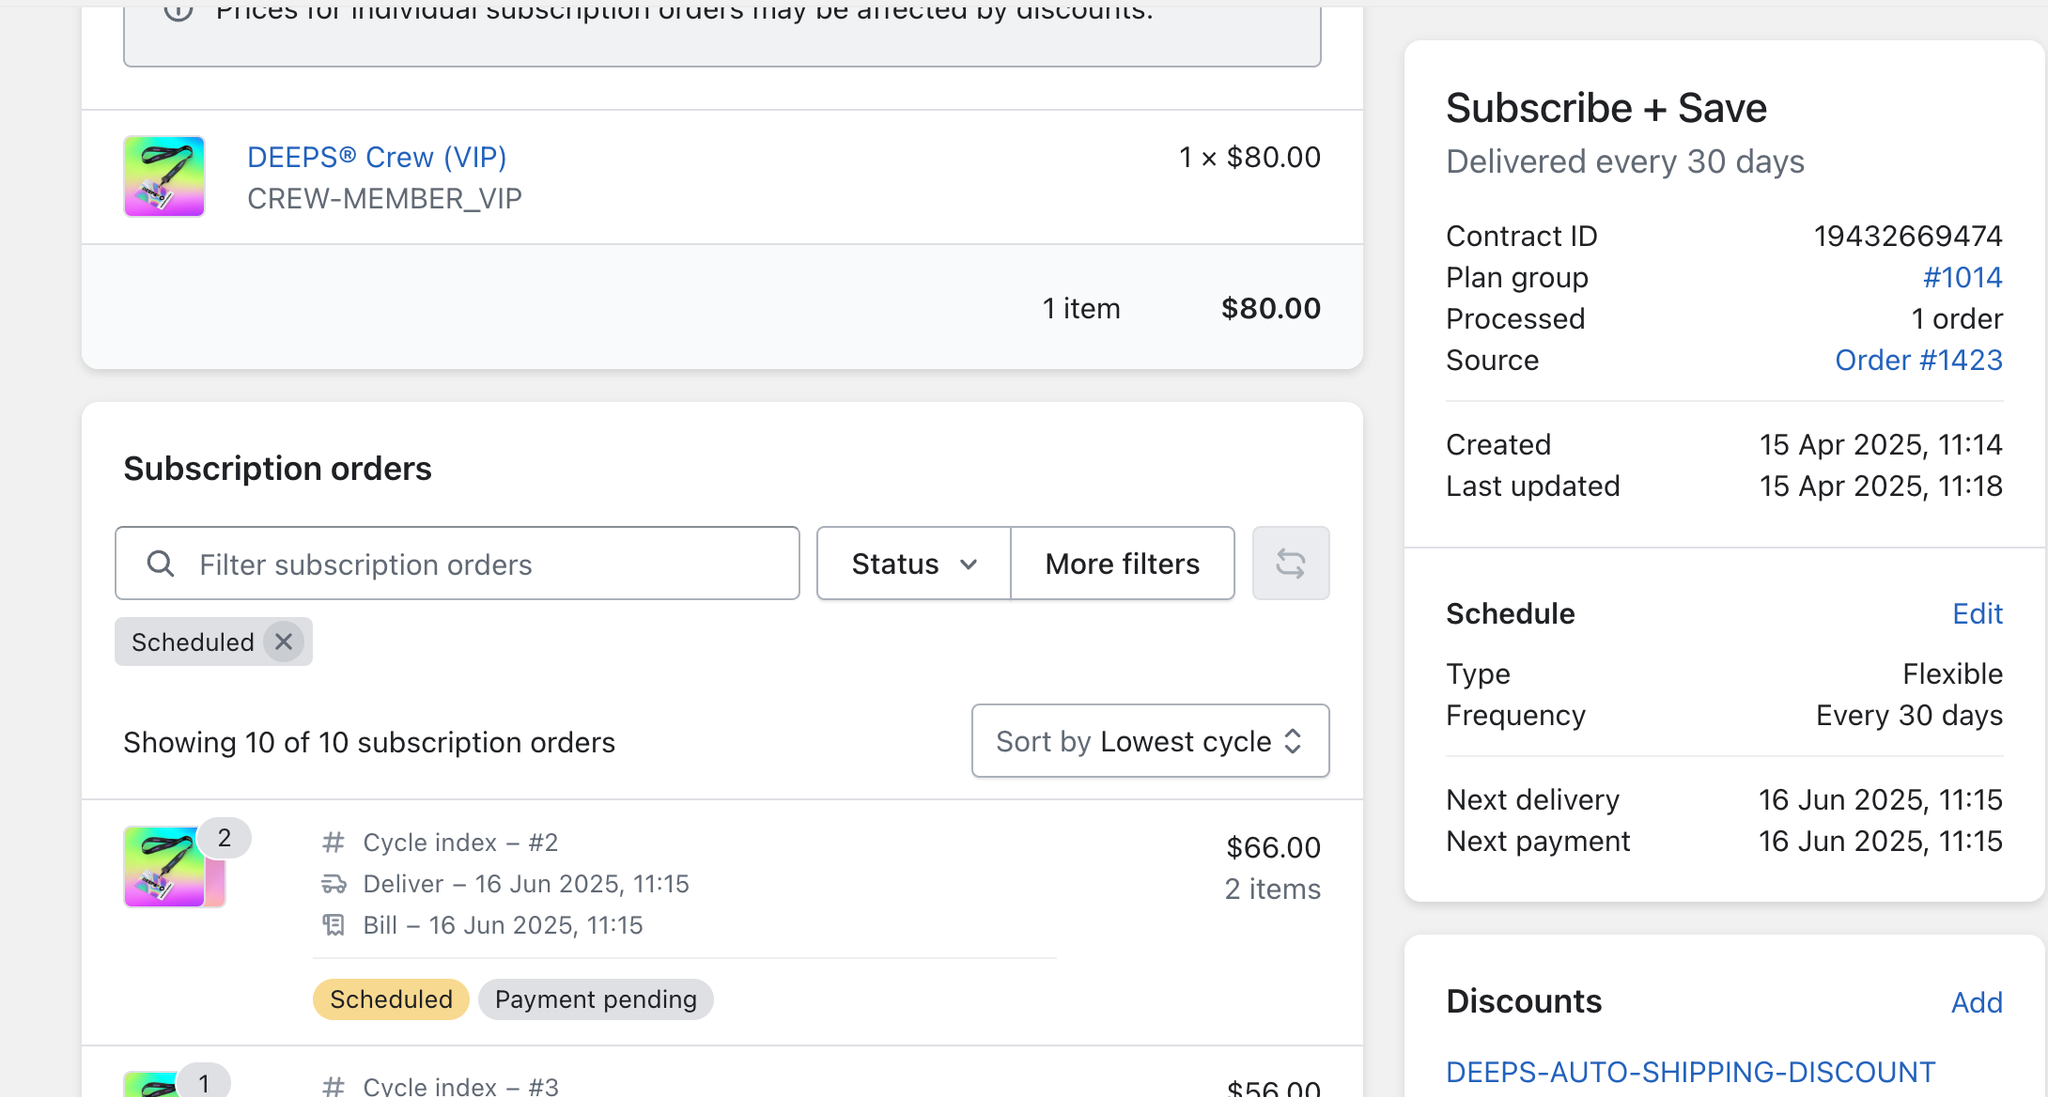The height and width of the screenshot is (1097, 2048).
Task: Click the More filters button
Action: (x=1122, y=564)
